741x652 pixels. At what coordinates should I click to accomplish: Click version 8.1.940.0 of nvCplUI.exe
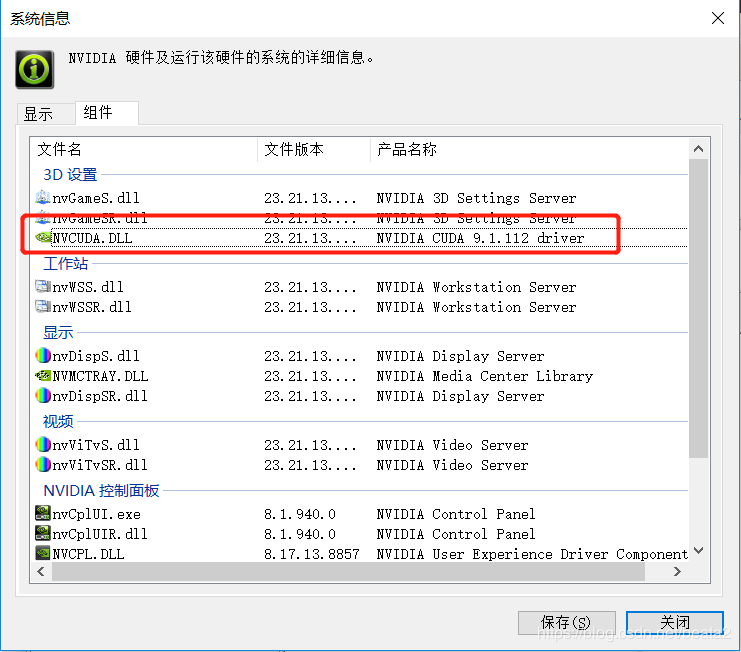[300, 514]
